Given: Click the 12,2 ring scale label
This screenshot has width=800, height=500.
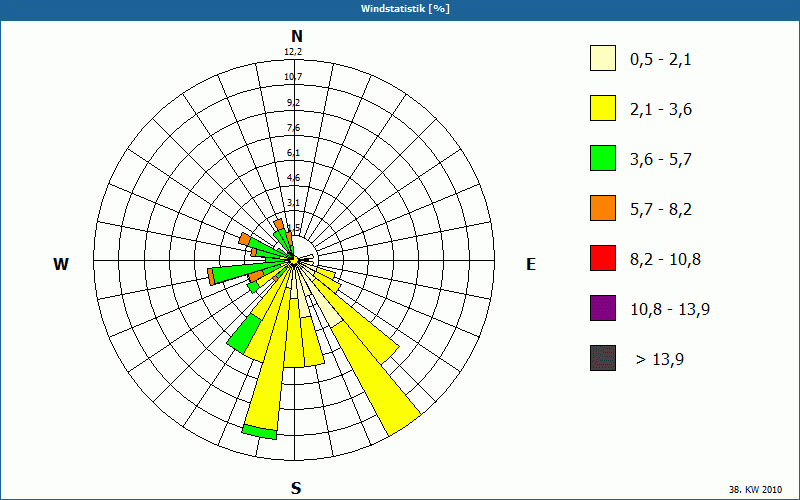Looking at the screenshot, I should coord(293,52).
